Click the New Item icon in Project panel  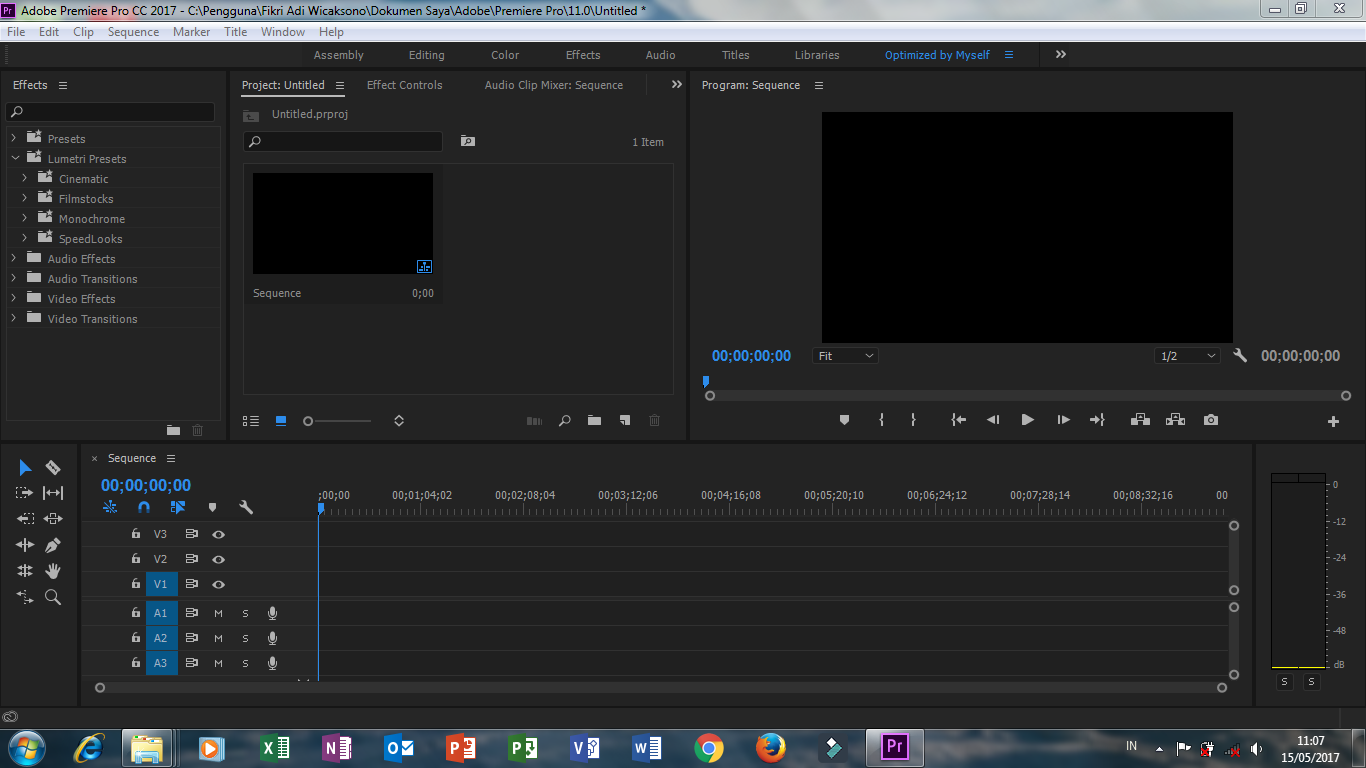point(624,421)
